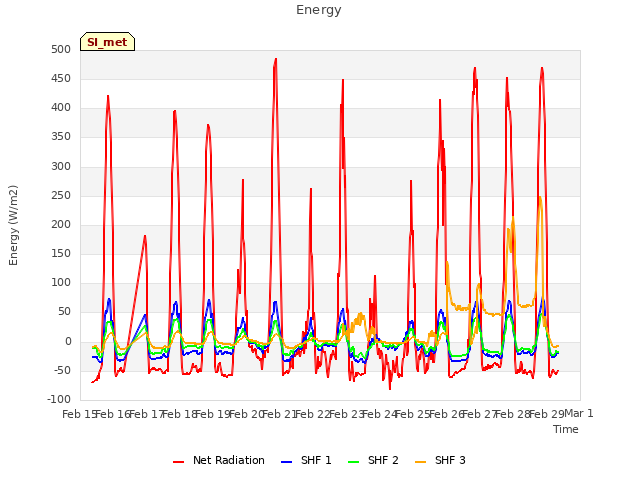Click the orange SHF 3 legend swatch
Screen dimensions: 640x480
pyautogui.click(x=420, y=462)
